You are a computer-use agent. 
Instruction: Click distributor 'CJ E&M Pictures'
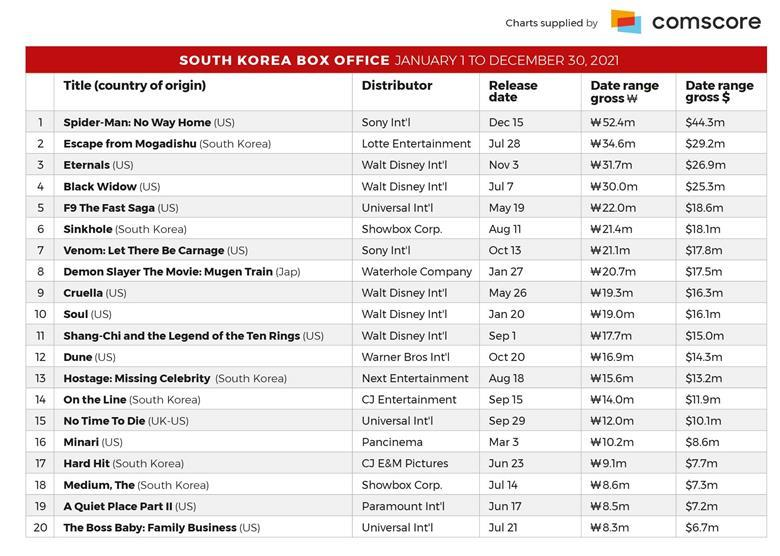[404, 463]
